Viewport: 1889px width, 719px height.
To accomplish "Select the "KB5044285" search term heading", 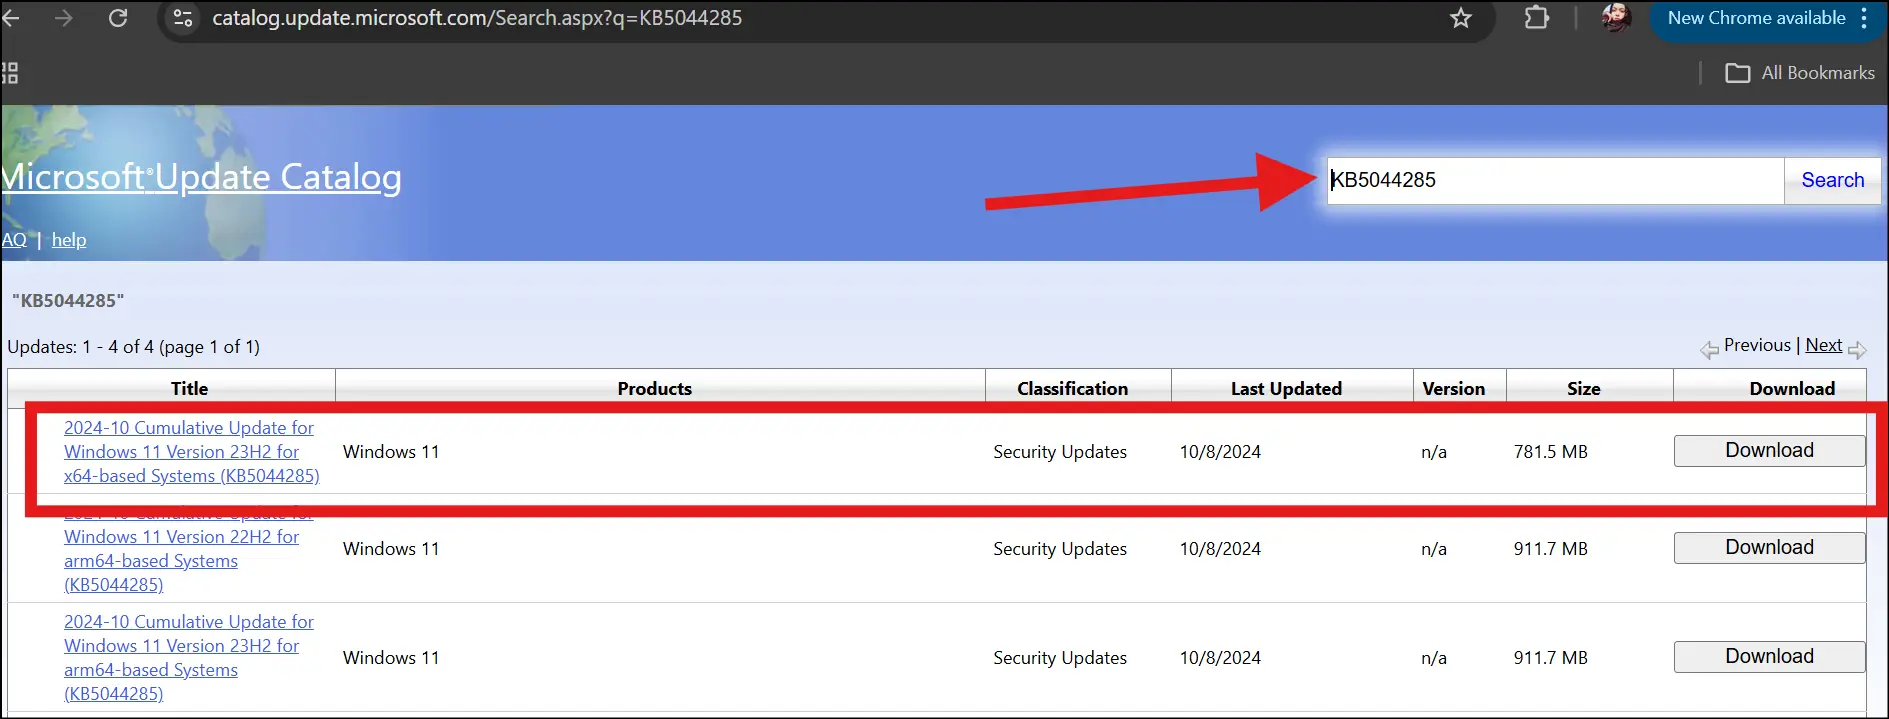I will (x=68, y=301).
